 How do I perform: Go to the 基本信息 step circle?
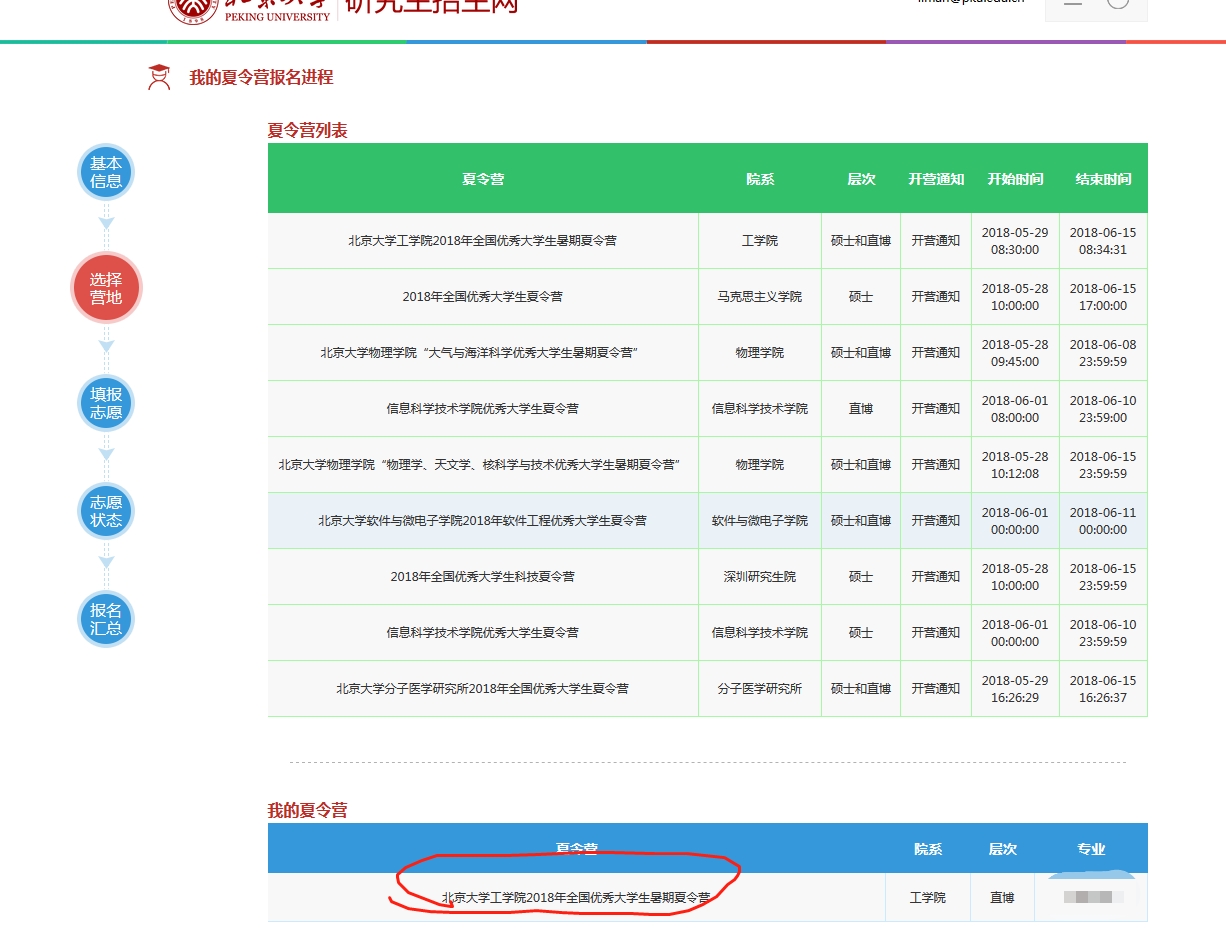(x=106, y=172)
